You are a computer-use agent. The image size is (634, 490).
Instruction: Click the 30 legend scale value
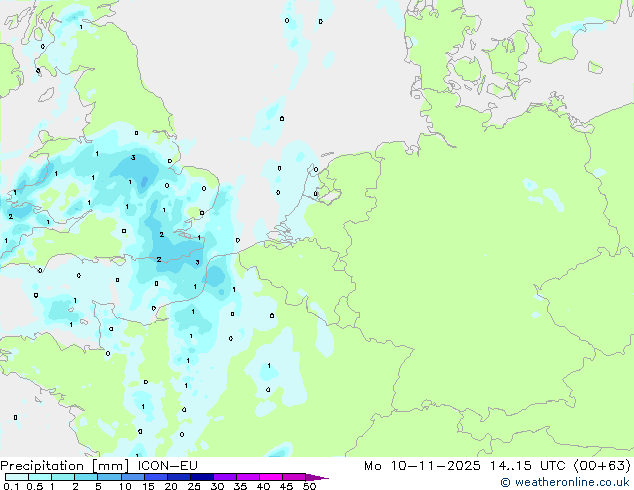click(217, 486)
